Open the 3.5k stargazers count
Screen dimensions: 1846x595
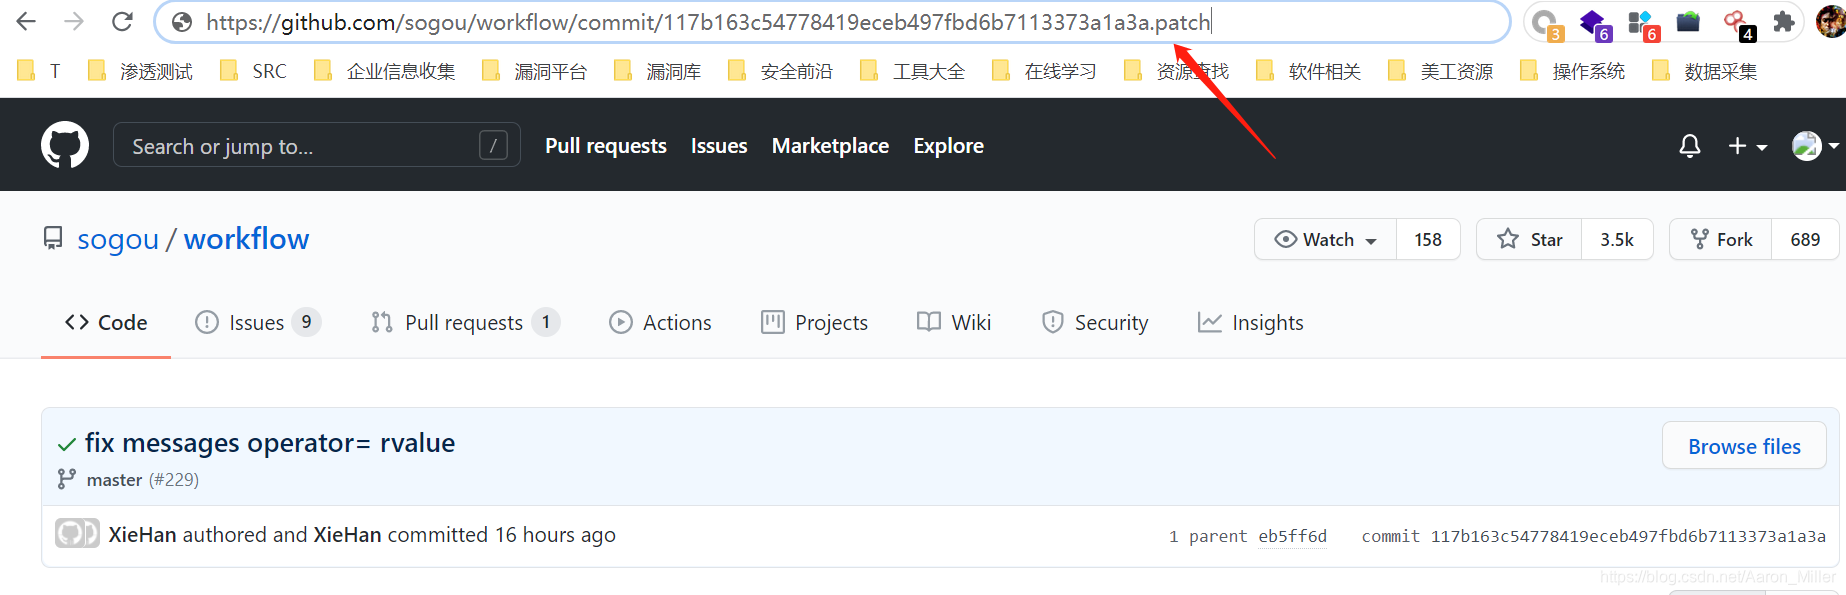pos(1617,239)
